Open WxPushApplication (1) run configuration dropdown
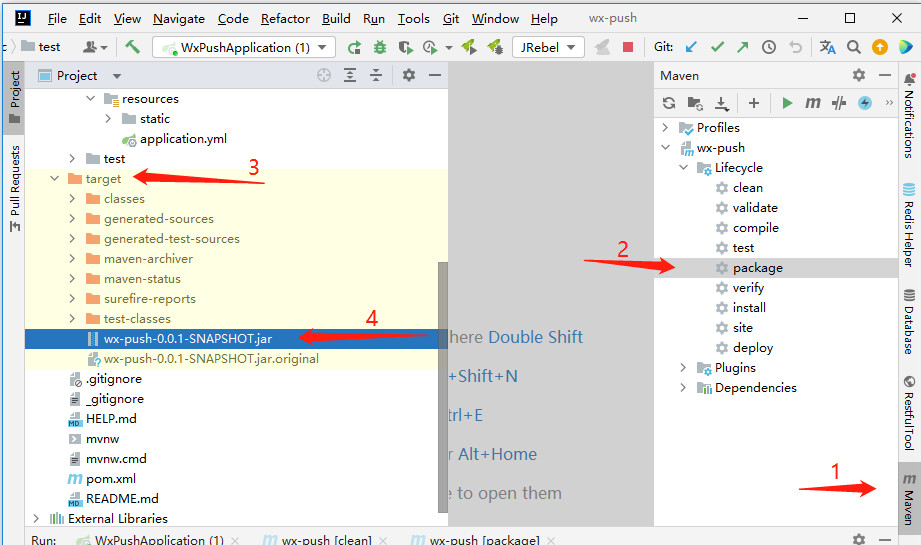The image size is (921, 545). (244, 48)
